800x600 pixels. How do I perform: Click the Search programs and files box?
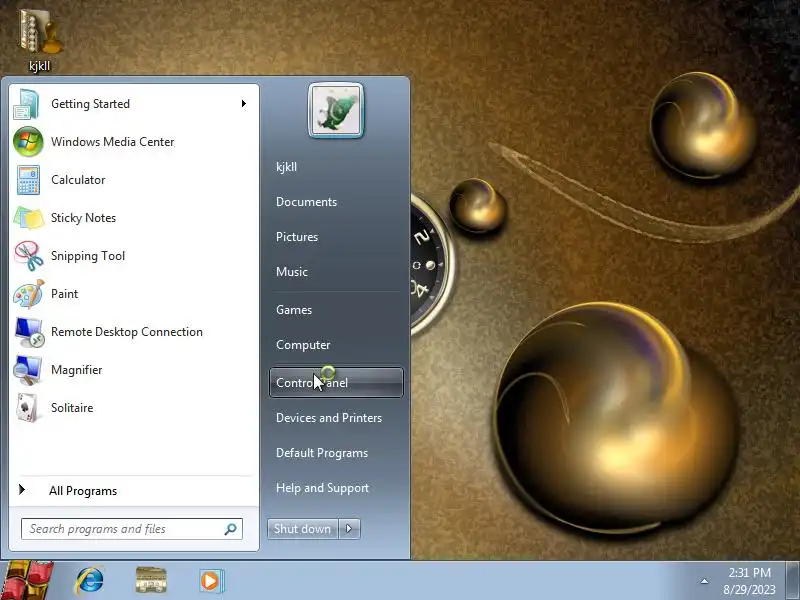click(x=132, y=529)
